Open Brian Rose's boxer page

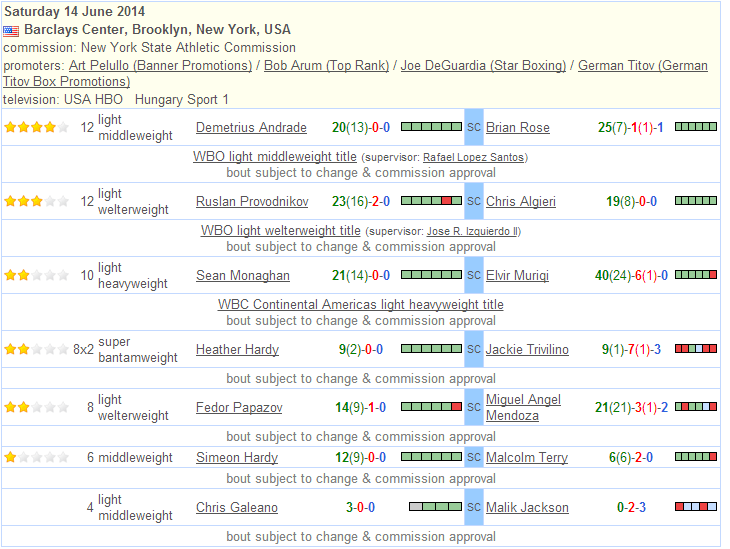(518, 128)
